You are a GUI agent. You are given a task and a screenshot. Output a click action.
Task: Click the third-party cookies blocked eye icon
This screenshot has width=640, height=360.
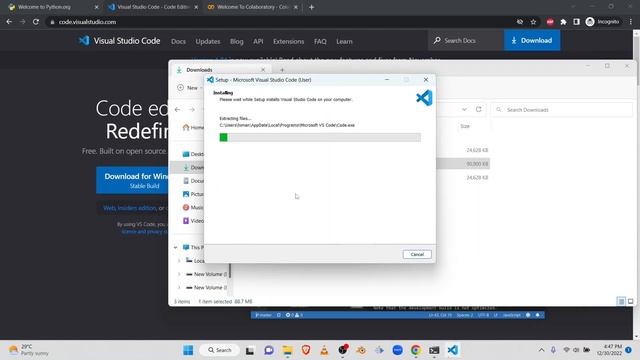(x=520, y=22)
